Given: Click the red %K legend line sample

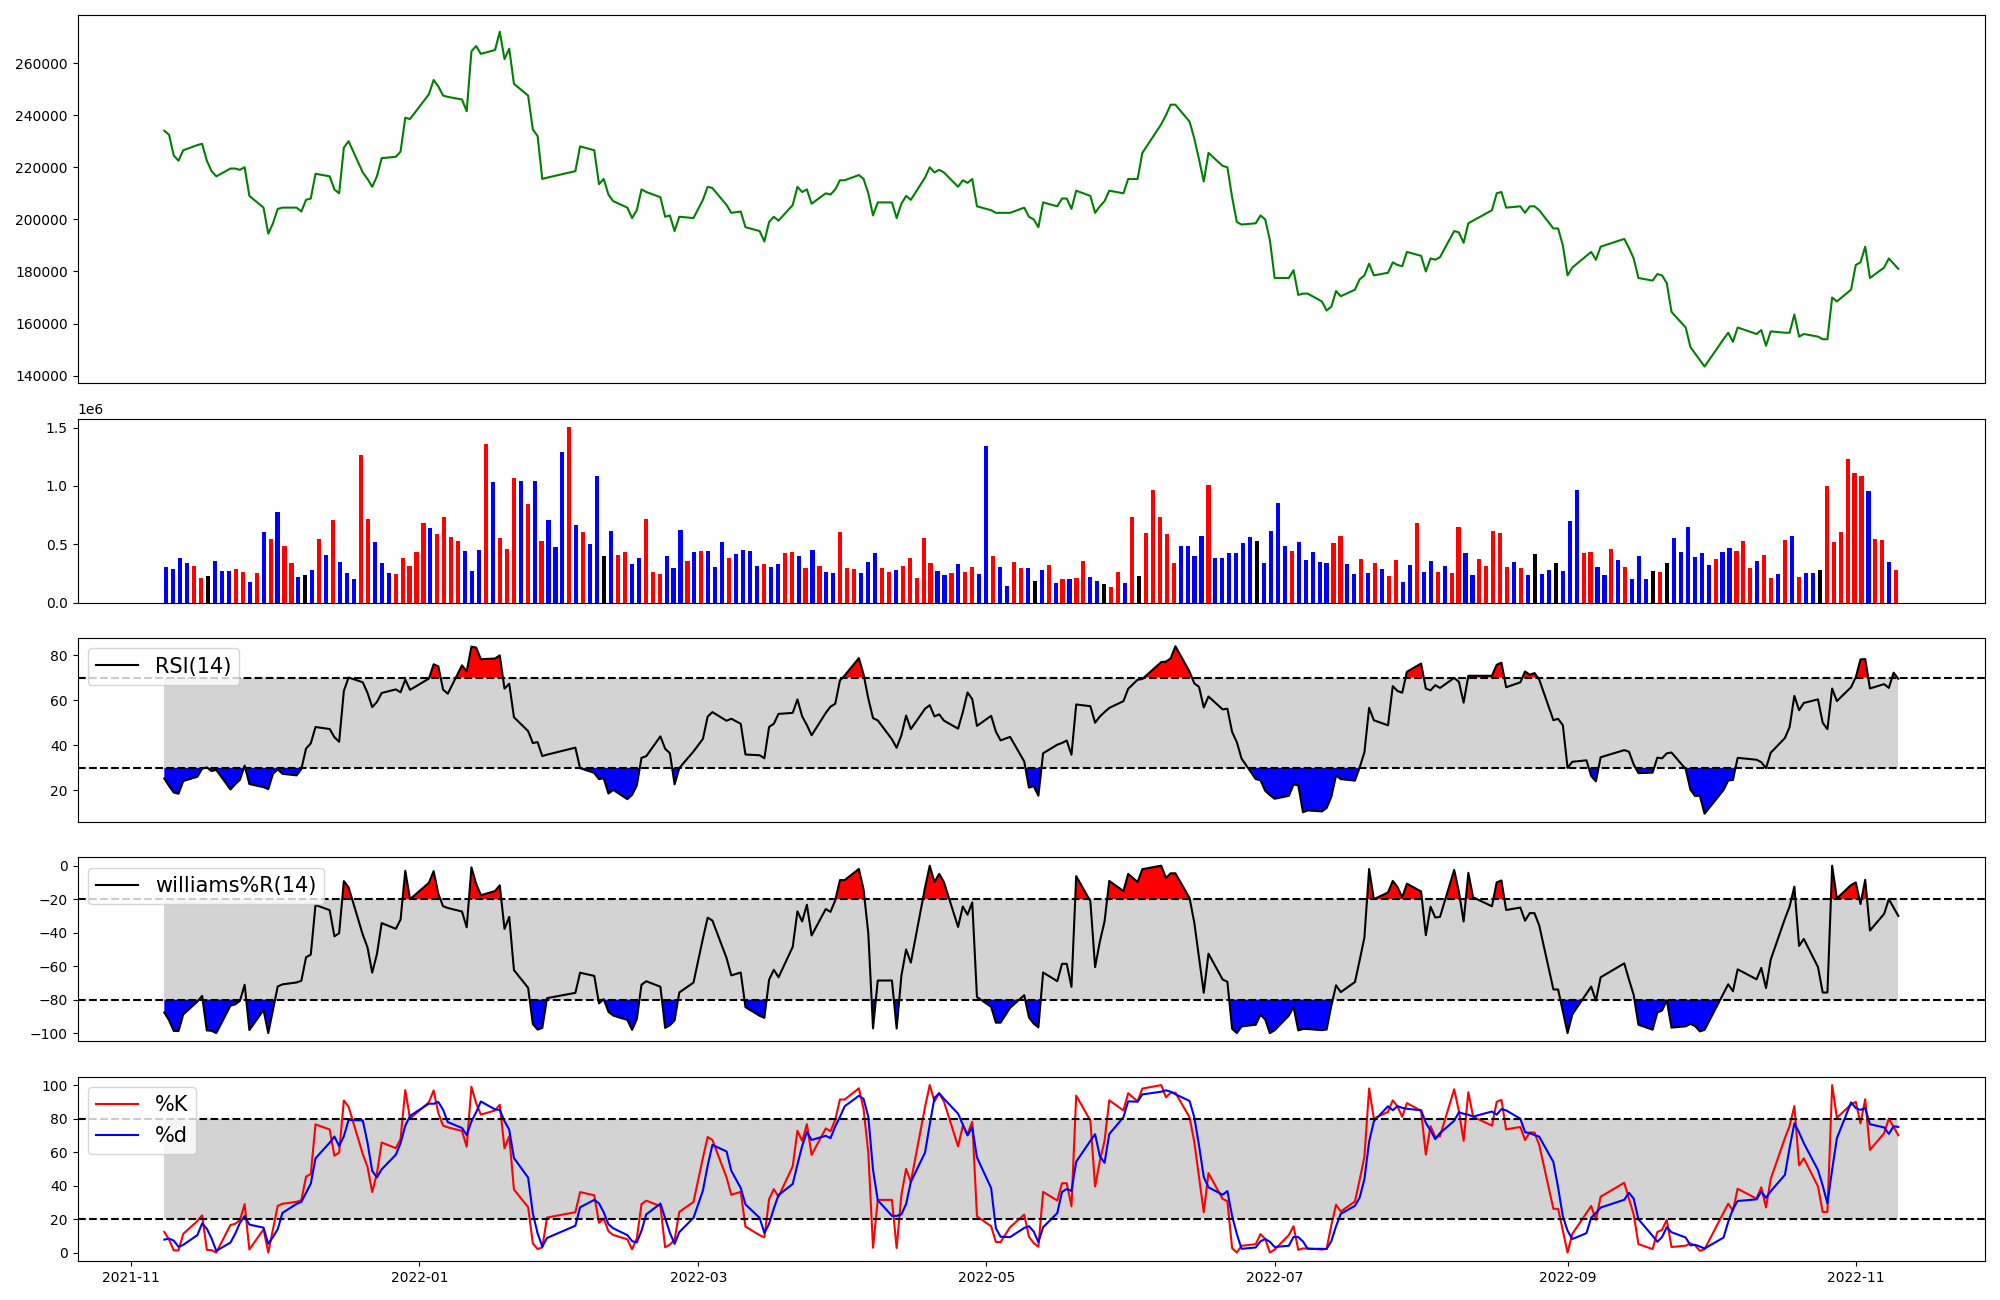Looking at the screenshot, I should [118, 1104].
